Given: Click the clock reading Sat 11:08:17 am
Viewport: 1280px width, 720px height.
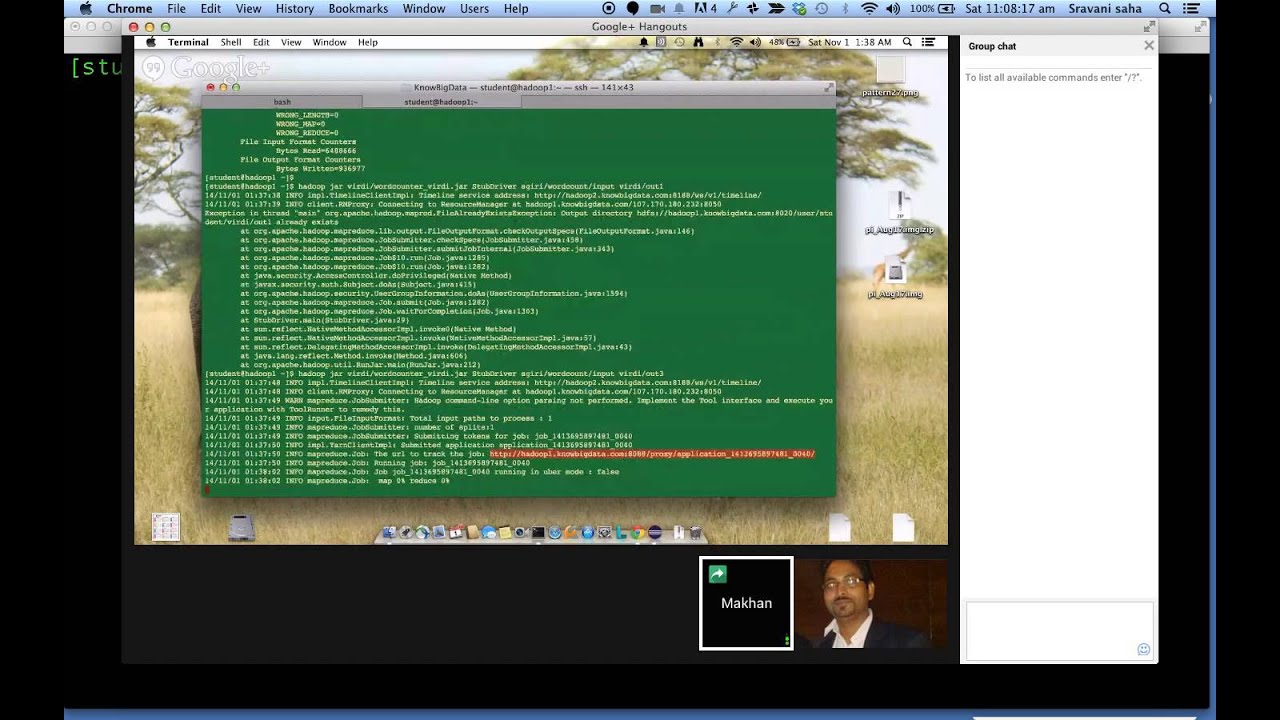Looking at the screenshot, I should [x=1010, y=8].
